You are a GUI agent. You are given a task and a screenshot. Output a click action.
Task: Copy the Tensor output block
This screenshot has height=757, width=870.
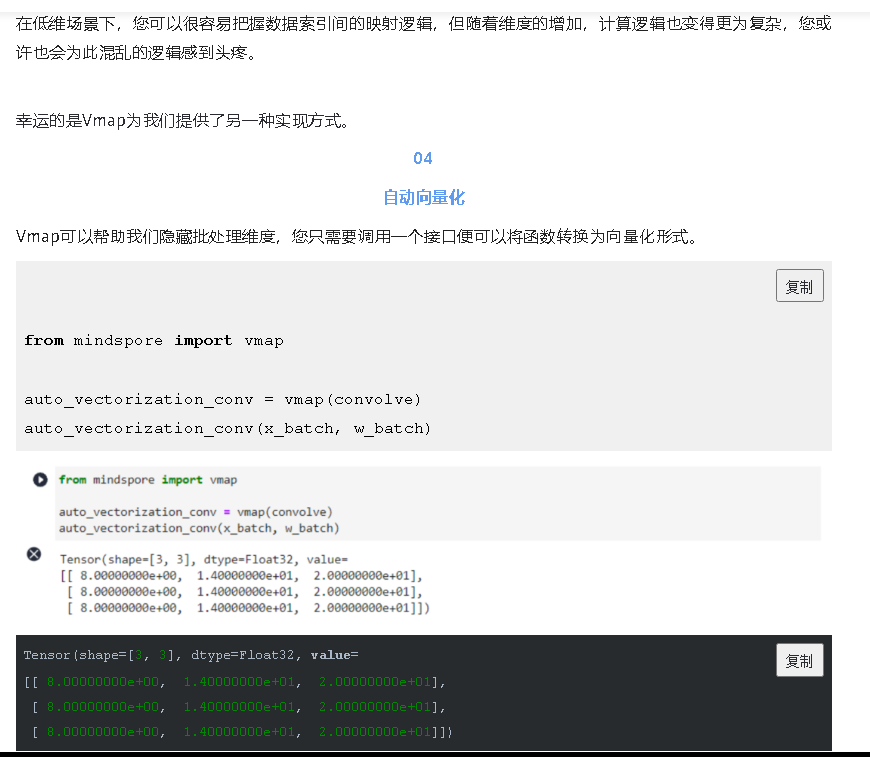tap(799, 660)
